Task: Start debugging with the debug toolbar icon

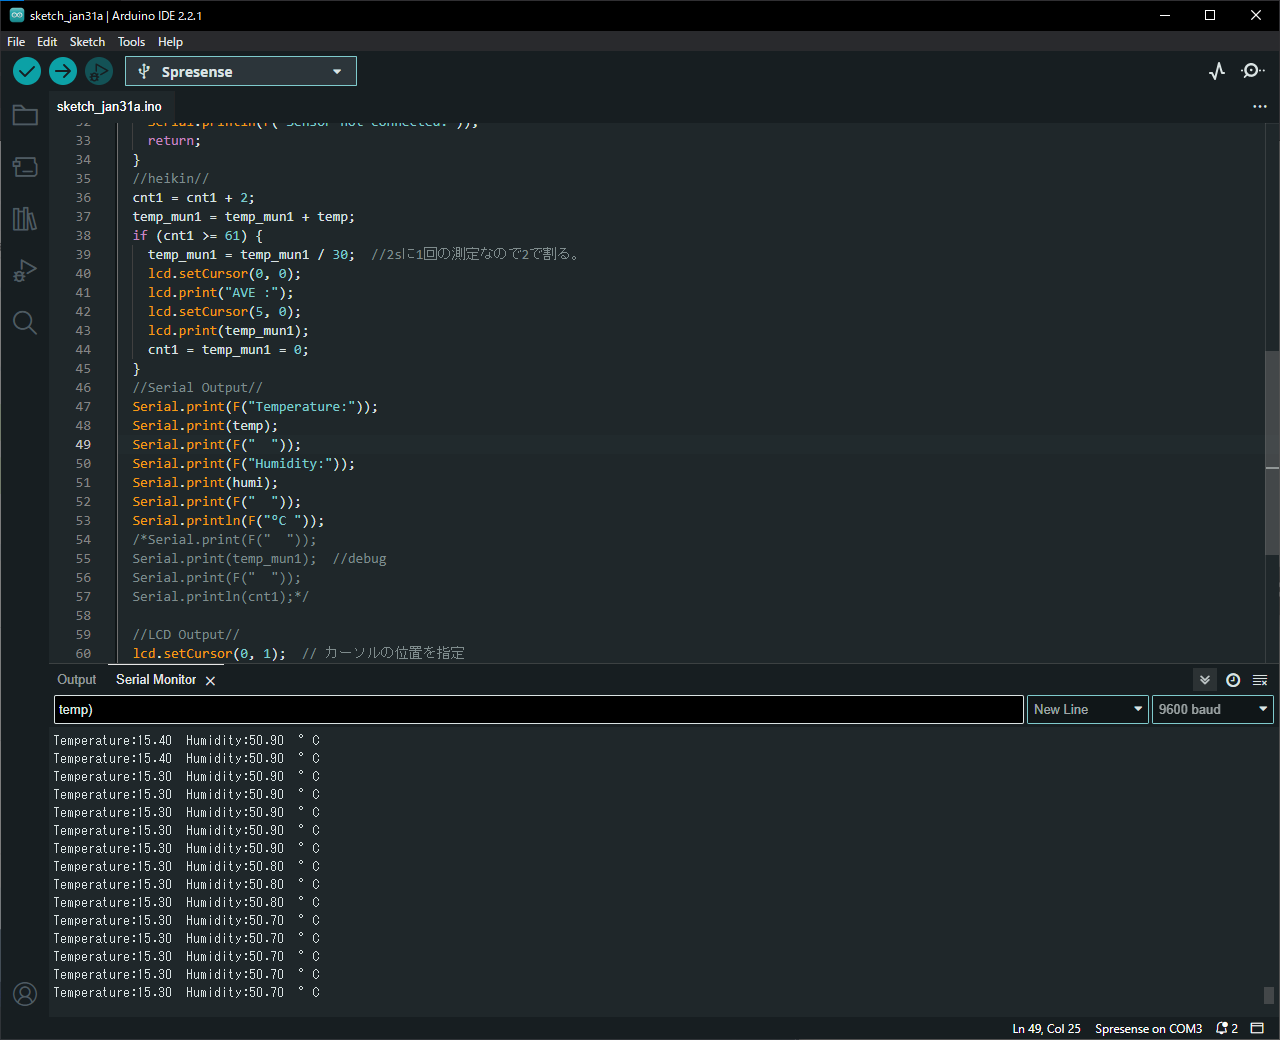Action: tap(98, 71)
